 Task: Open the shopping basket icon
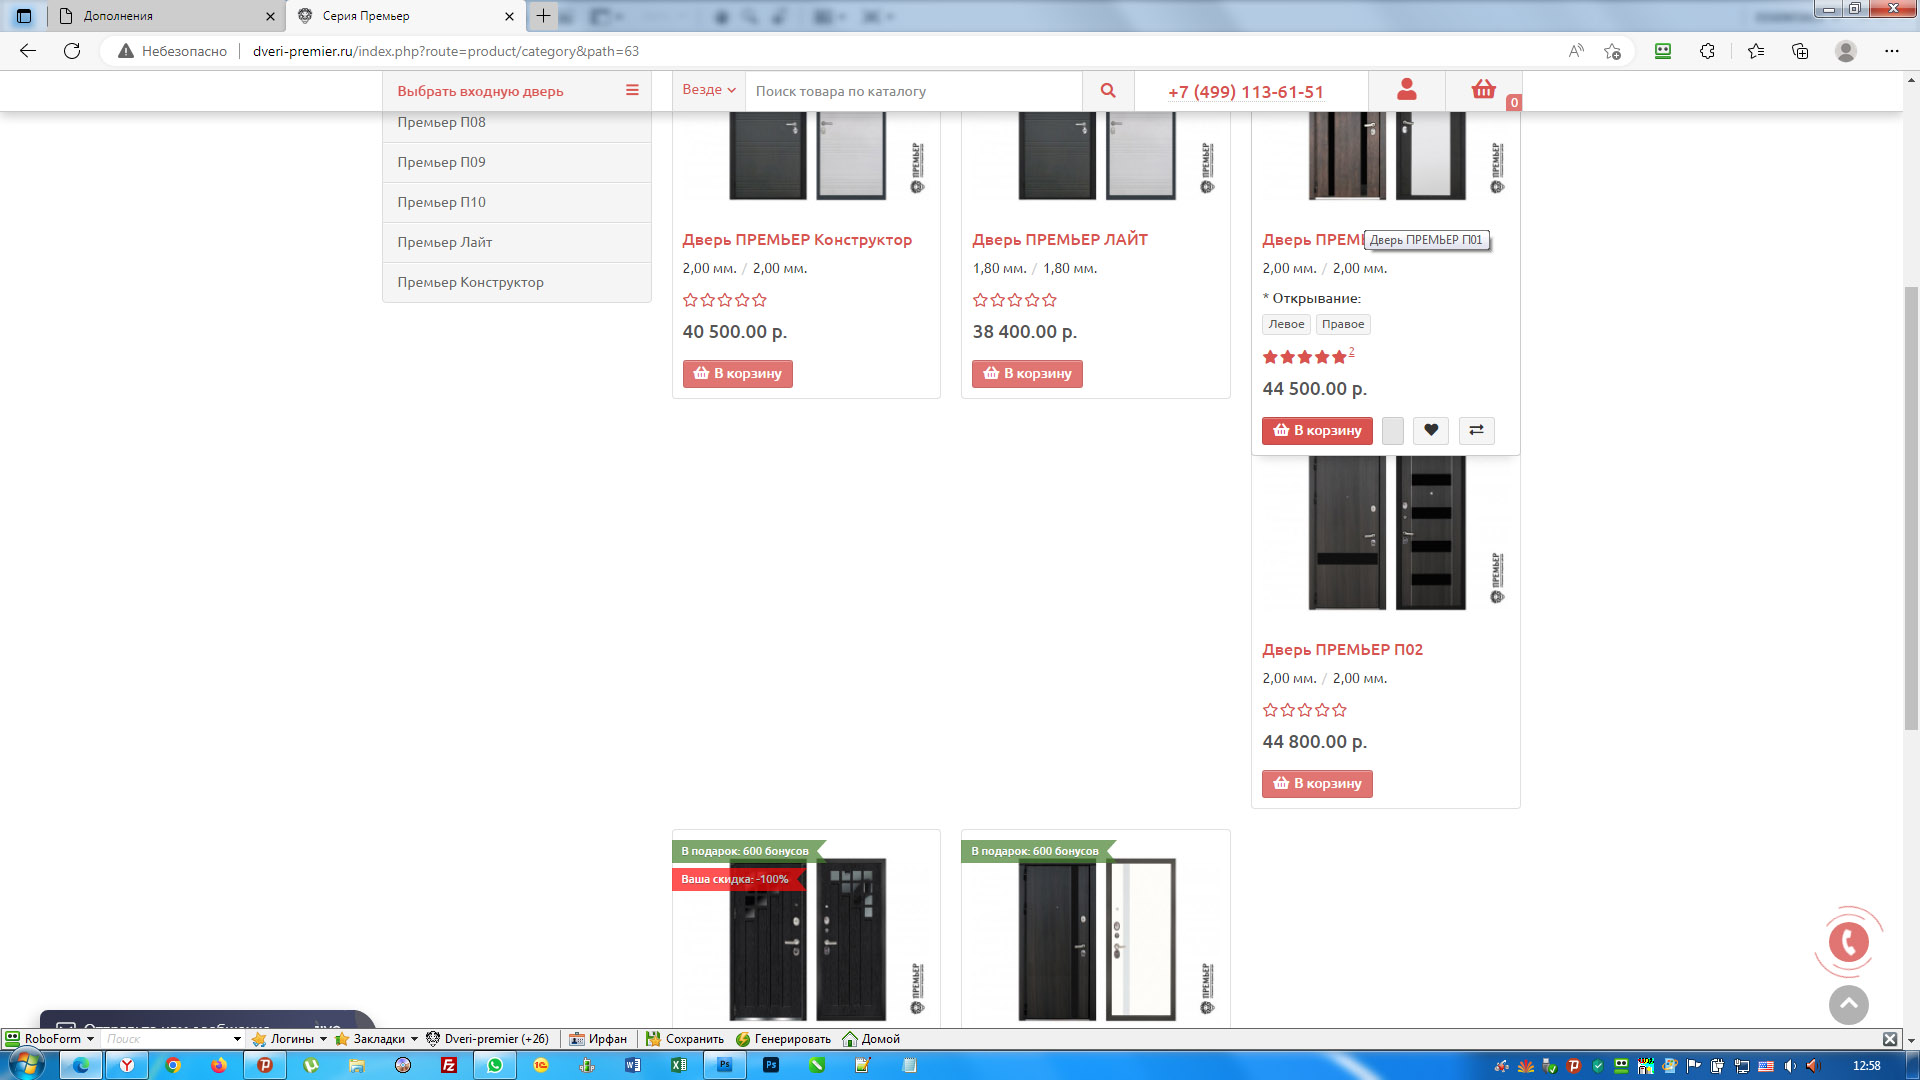click(1483, 90)
